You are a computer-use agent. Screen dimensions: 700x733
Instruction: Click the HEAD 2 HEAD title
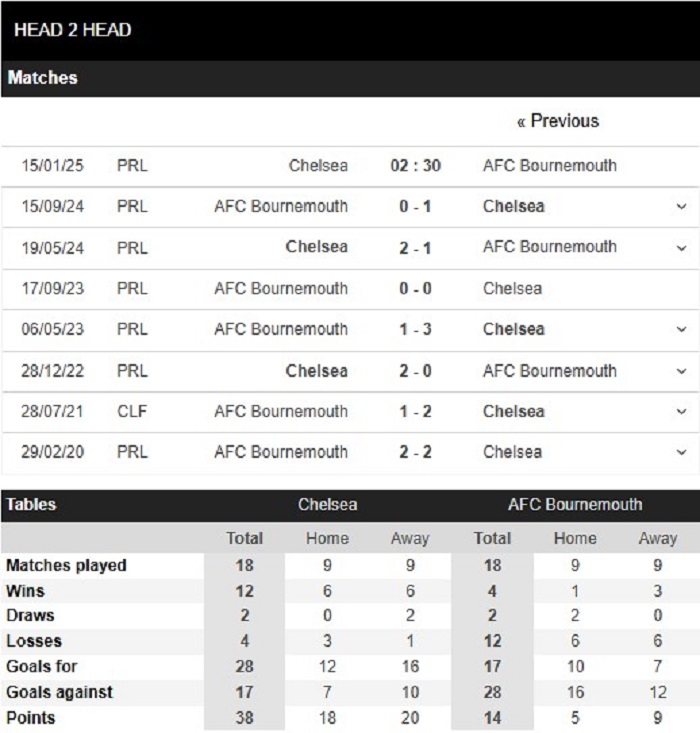coord(72,30)
